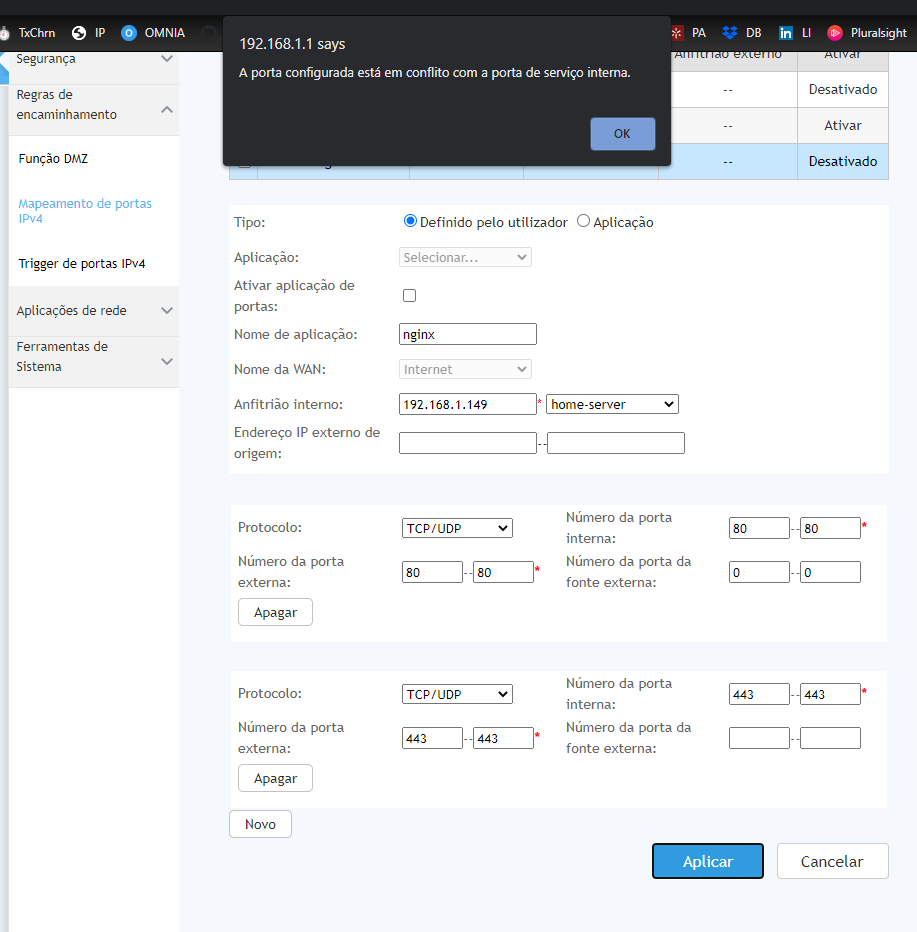Open the second TCP/UDP protocol dropdown
The height and width of the screenshot is (932, 917).
[457, 694]
